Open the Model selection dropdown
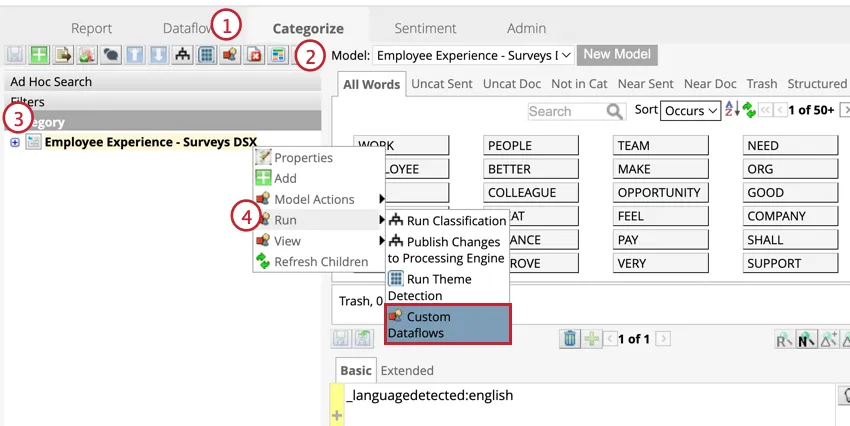The height and width of the screenshot is (426, 850). coord(475,55)
